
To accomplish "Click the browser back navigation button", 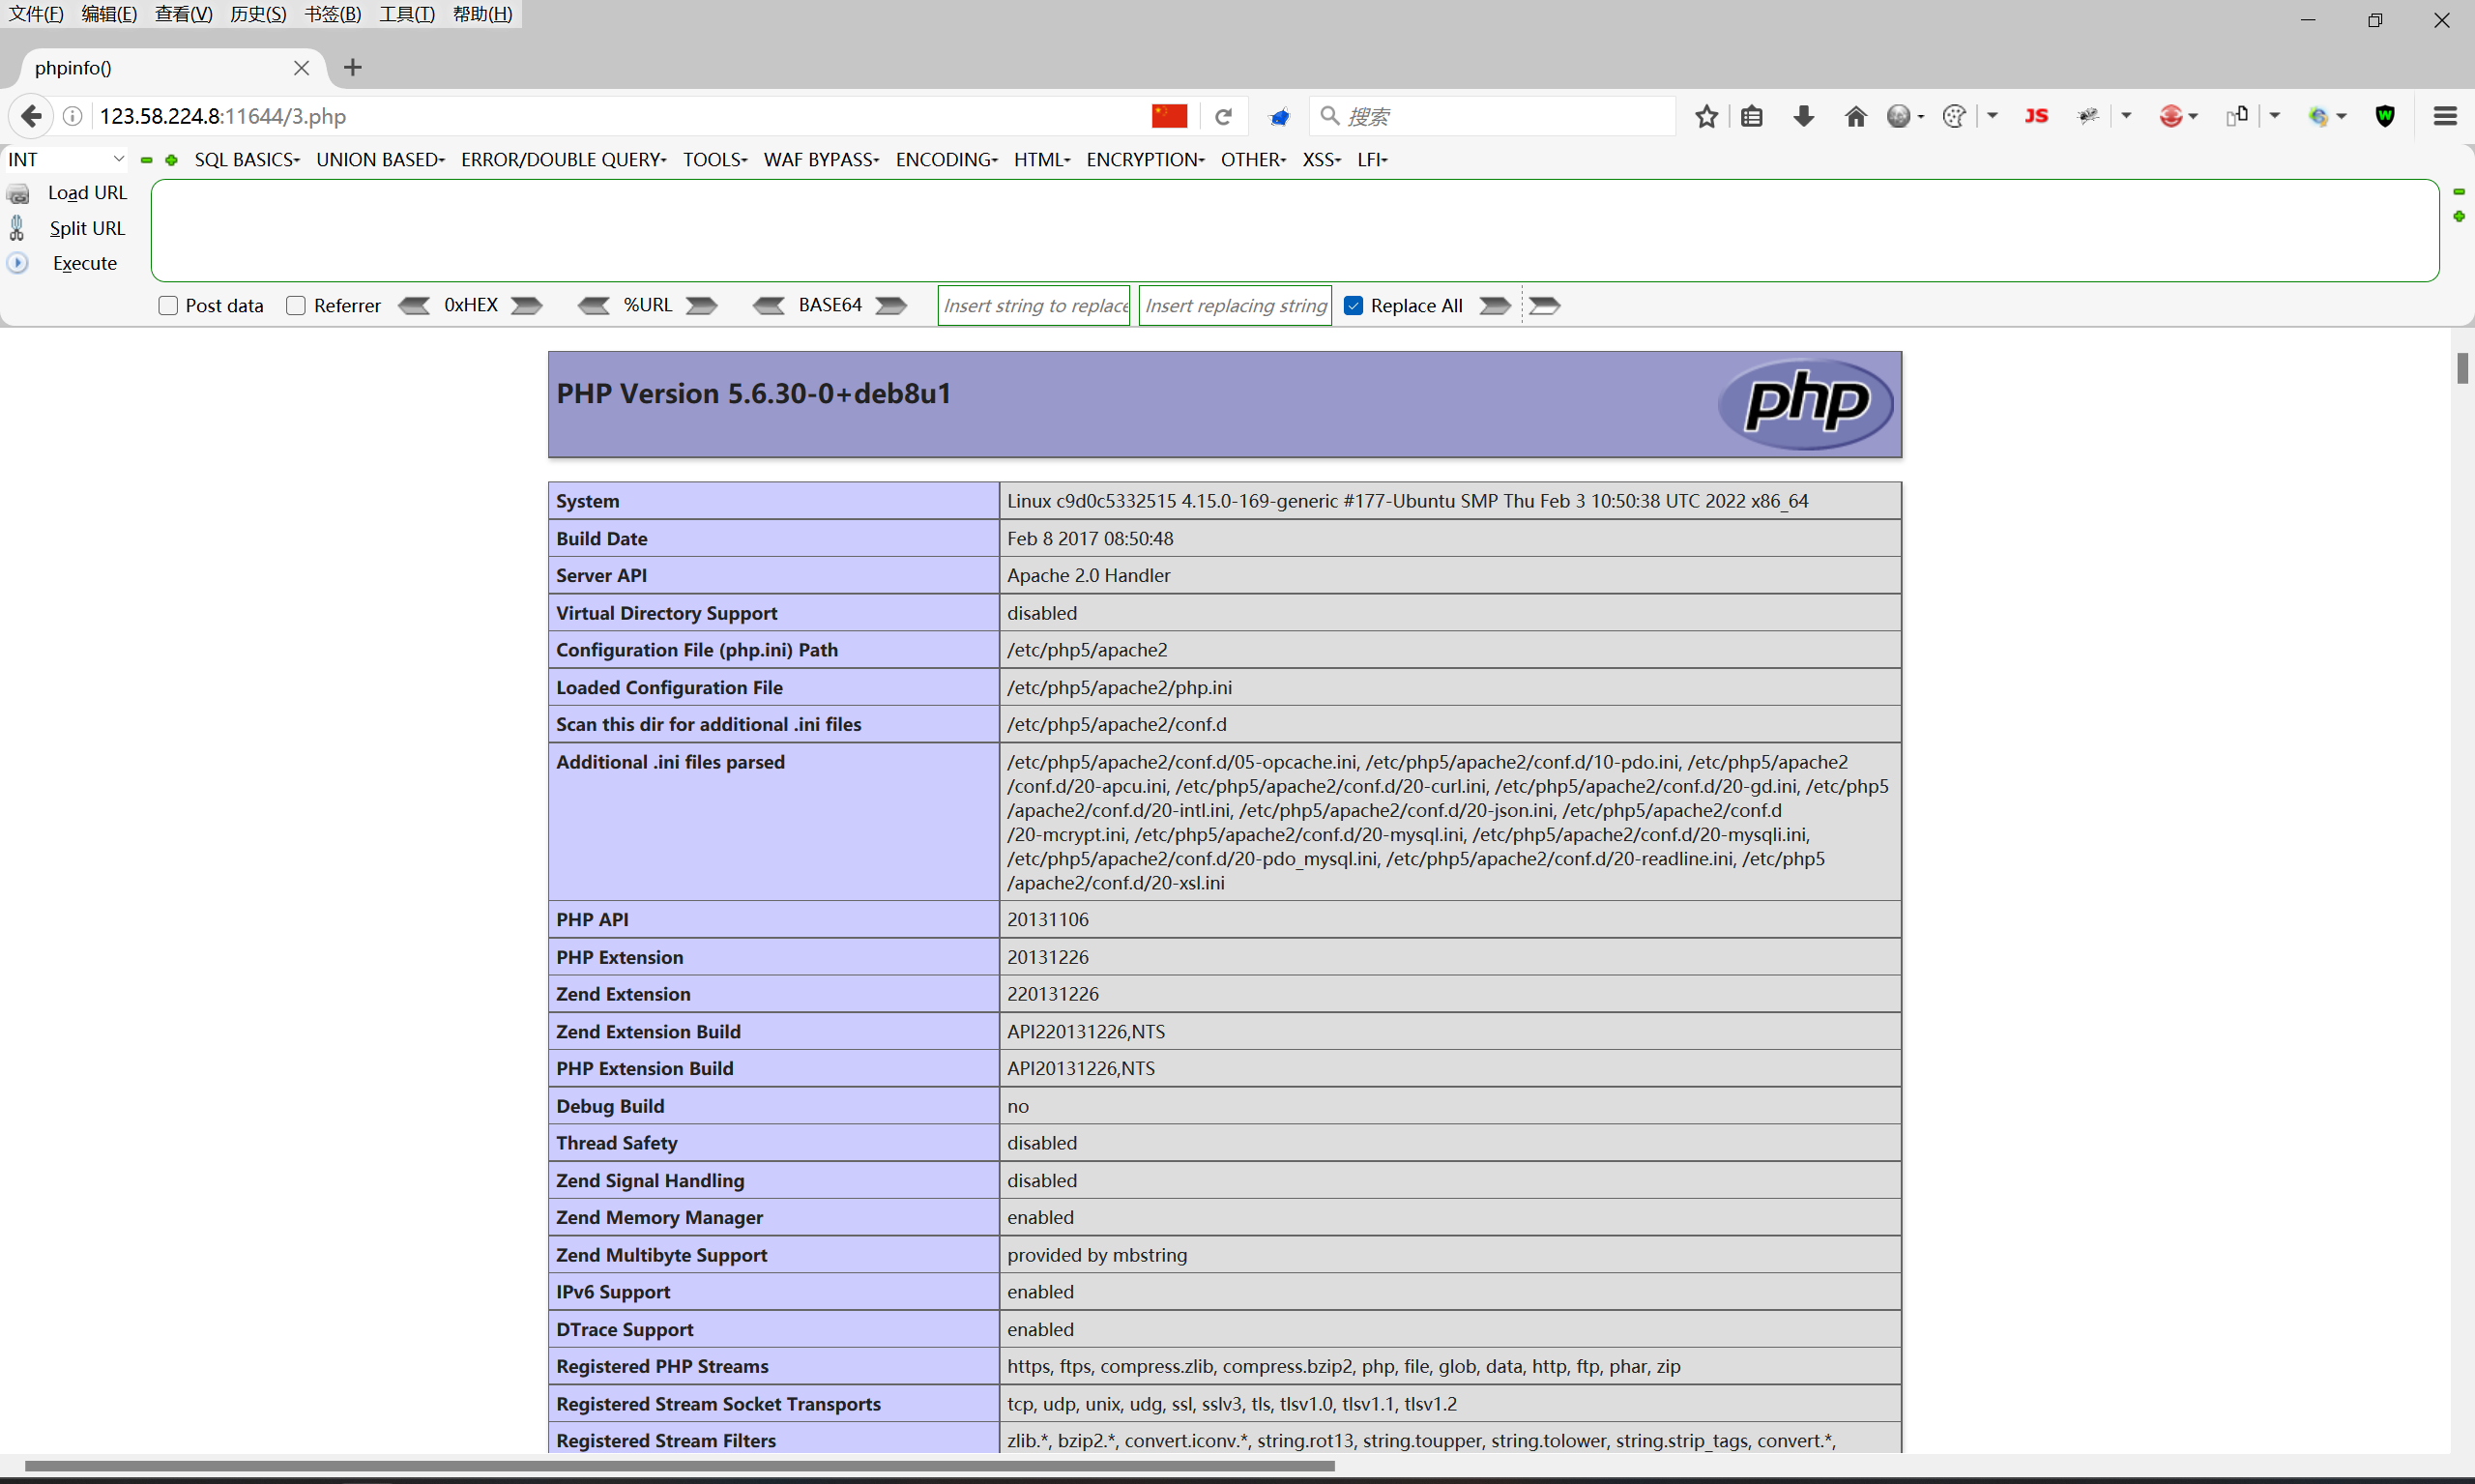I will point(32,115).
